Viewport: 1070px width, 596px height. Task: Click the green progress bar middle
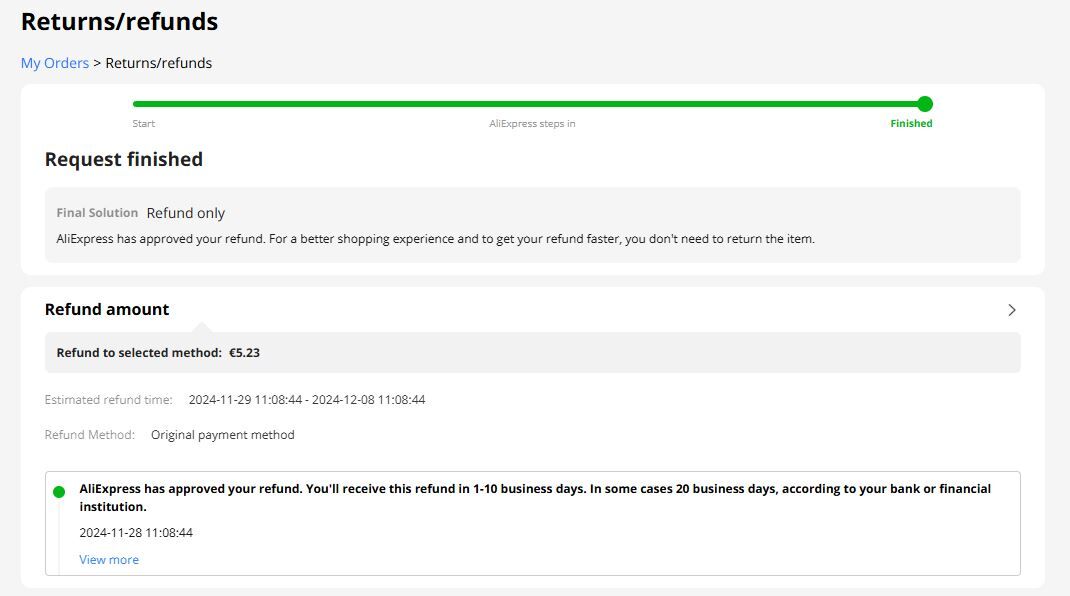pos(529,104)
